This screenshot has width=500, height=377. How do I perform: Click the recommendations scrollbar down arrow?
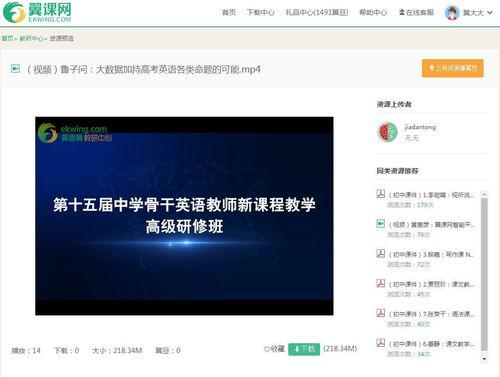[484, 359]
